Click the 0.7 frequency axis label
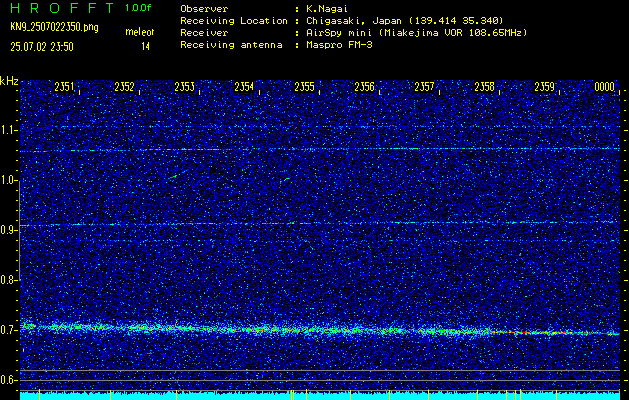This screenshot has width=629, height=400. coord(8,330)
